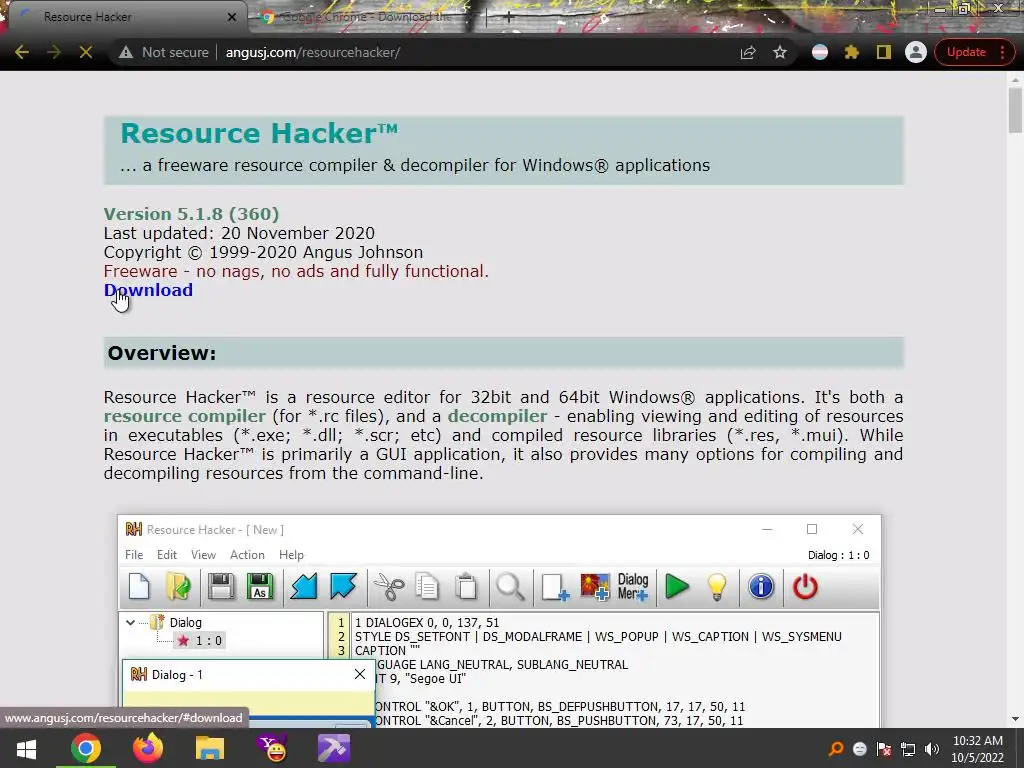Click the Save floppy disk toolbar icon
Image resolution: width=1024 pixels, height=768 pixels.
(x=221, y=586)
